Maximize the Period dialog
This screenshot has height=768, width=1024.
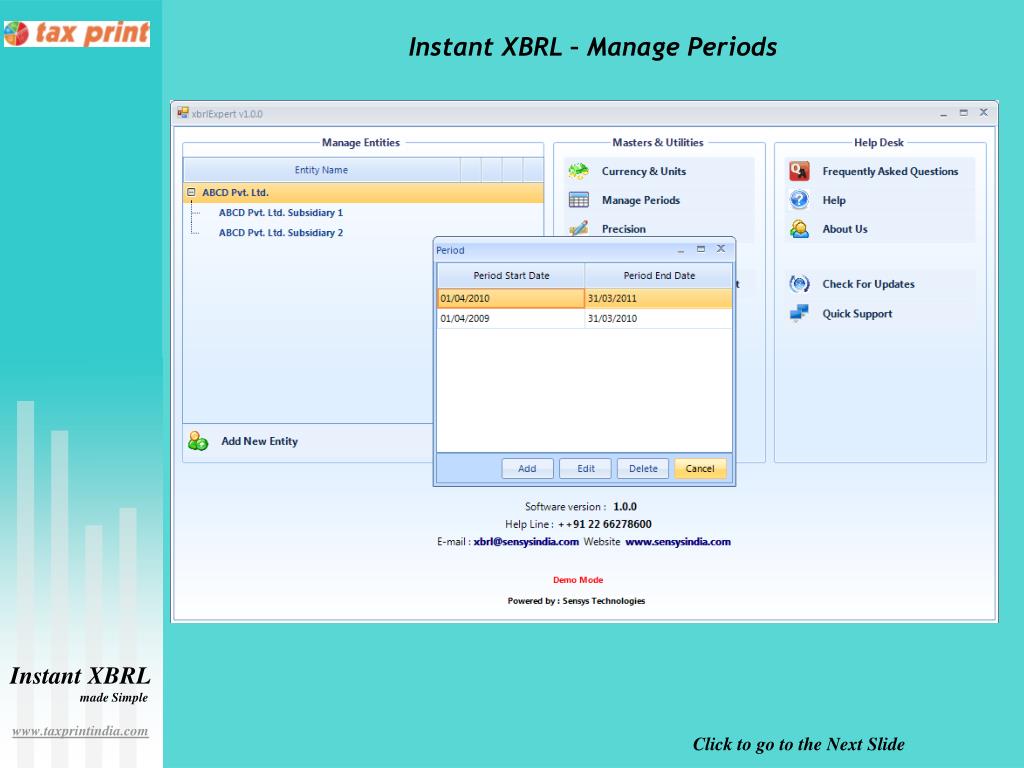pos(701,249)
